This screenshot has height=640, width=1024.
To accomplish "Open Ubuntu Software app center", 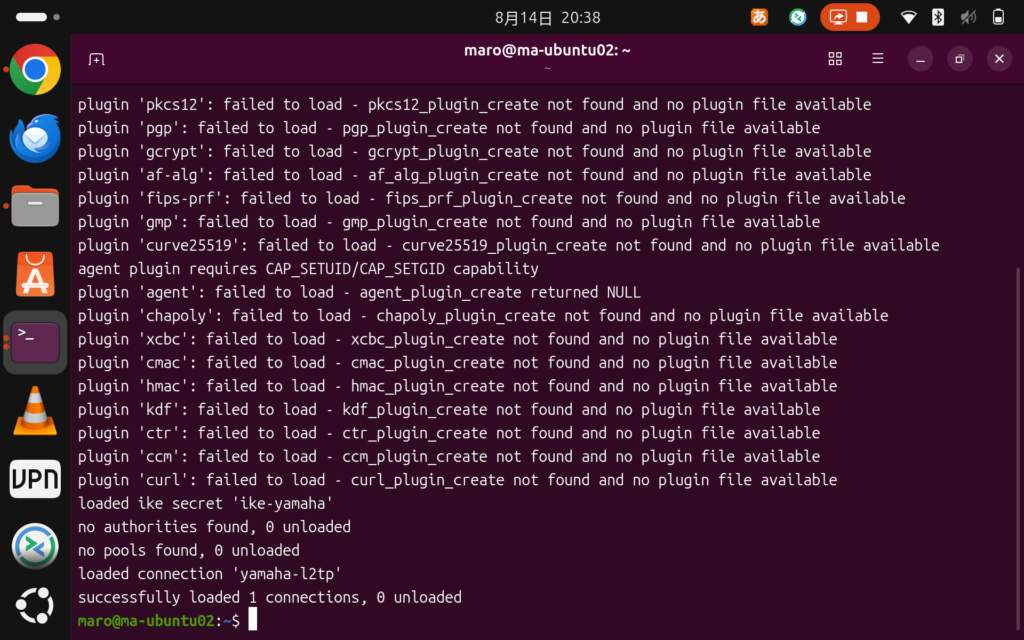I will [x=35, y=274].
